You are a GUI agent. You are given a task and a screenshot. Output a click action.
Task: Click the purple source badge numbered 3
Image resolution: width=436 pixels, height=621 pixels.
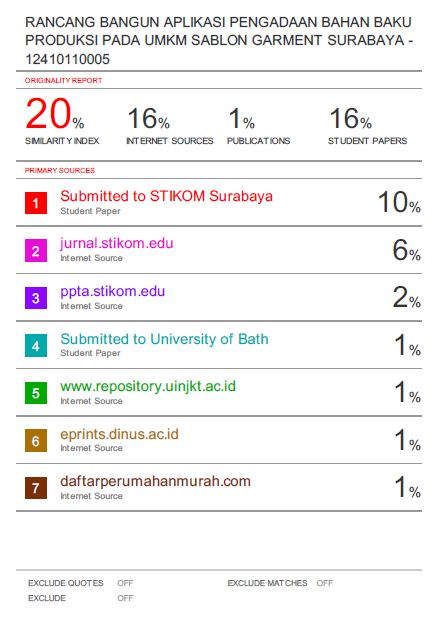36,298
